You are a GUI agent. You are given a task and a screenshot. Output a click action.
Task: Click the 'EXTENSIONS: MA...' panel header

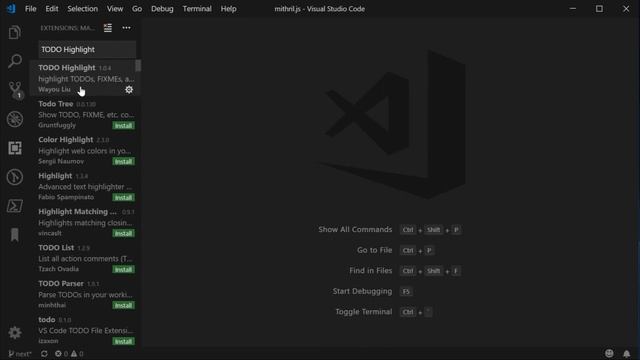click(x=67, y=28)
